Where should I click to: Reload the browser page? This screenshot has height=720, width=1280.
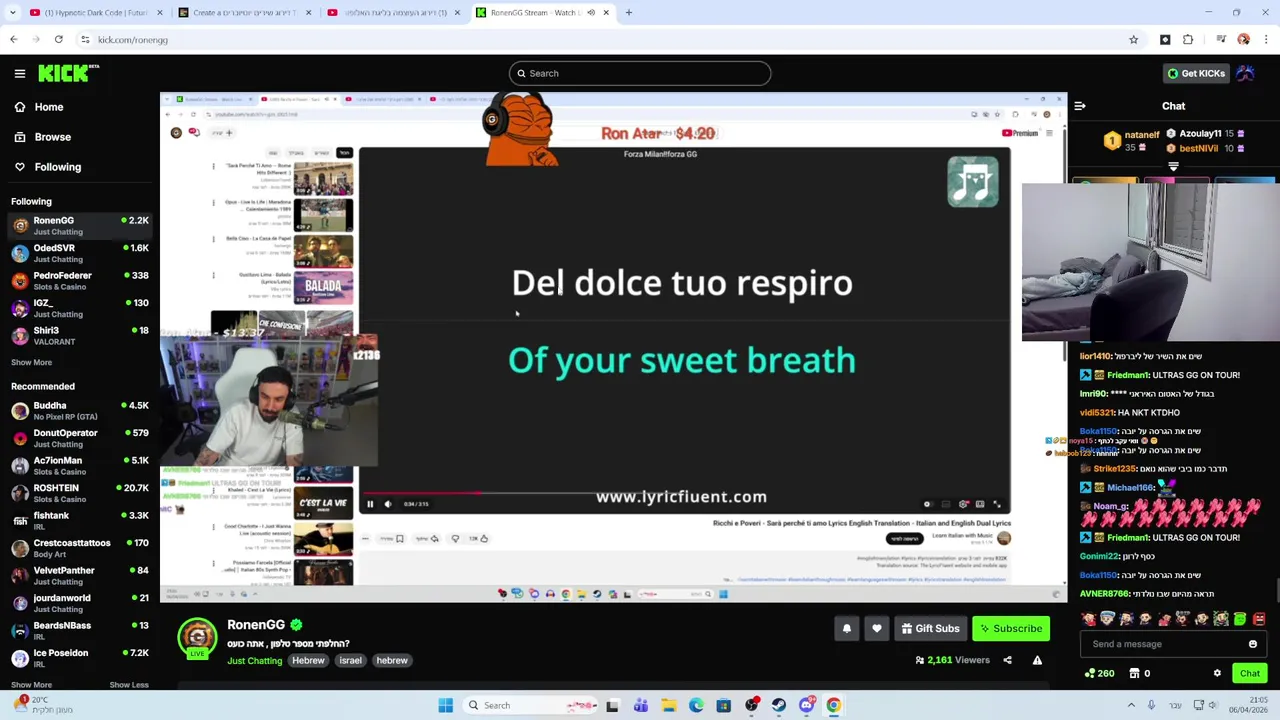point(59,40)
